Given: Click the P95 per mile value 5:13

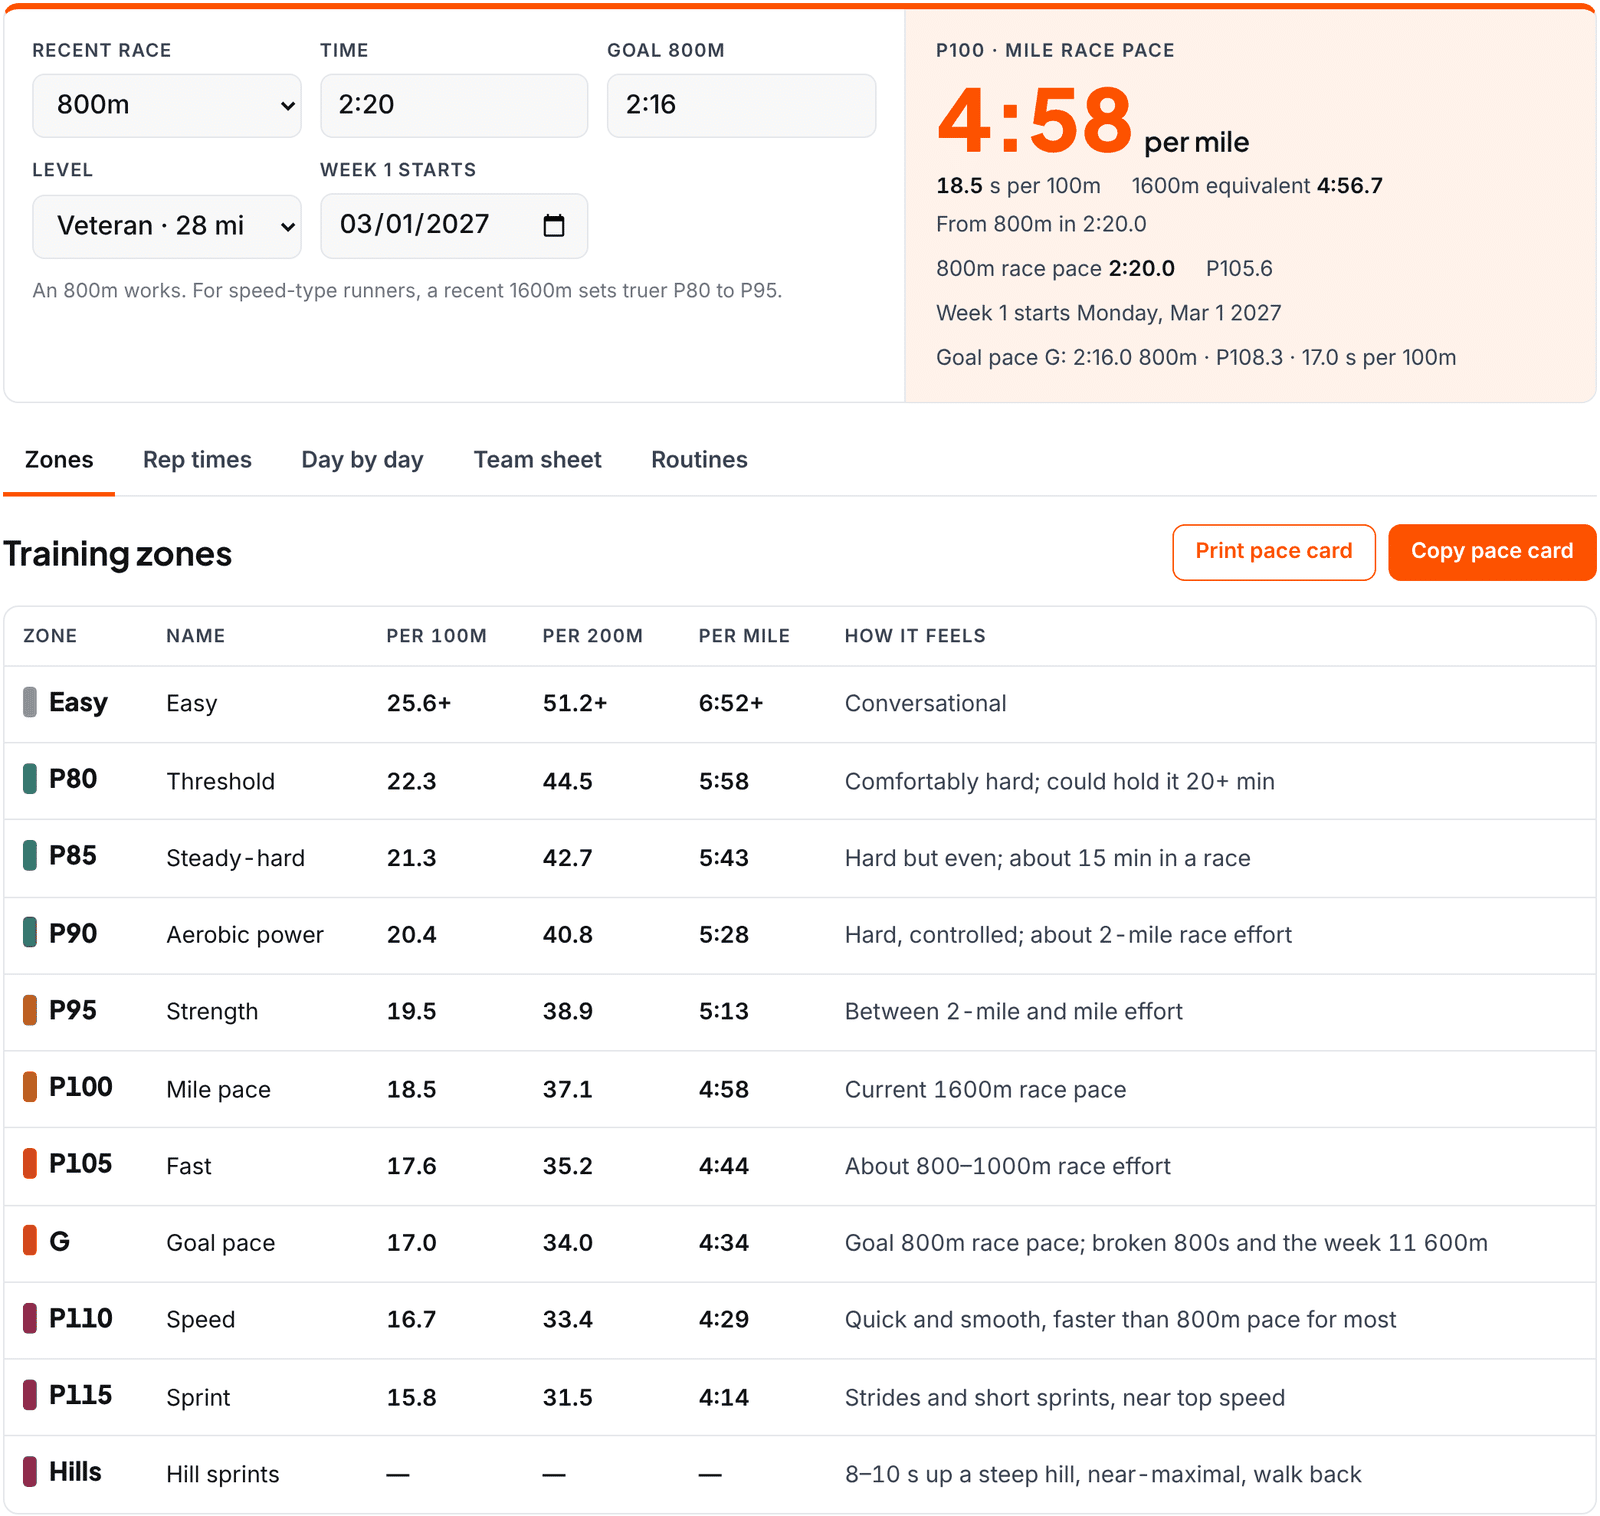Looking at the screenshot, I should click(724, 1011).
